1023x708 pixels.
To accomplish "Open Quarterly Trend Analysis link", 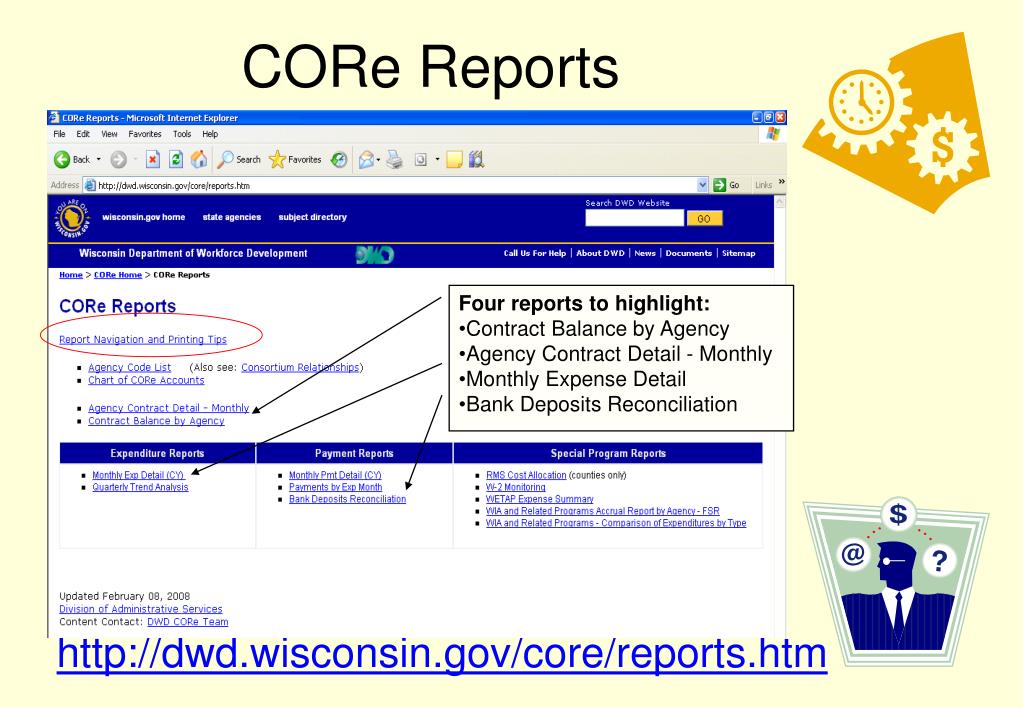I will point(140,487).
